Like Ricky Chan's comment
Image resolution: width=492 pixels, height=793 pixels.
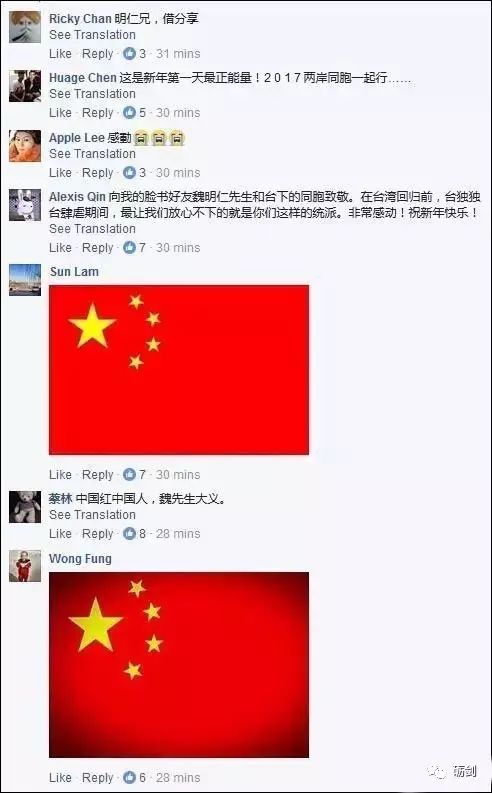[61, 54]
